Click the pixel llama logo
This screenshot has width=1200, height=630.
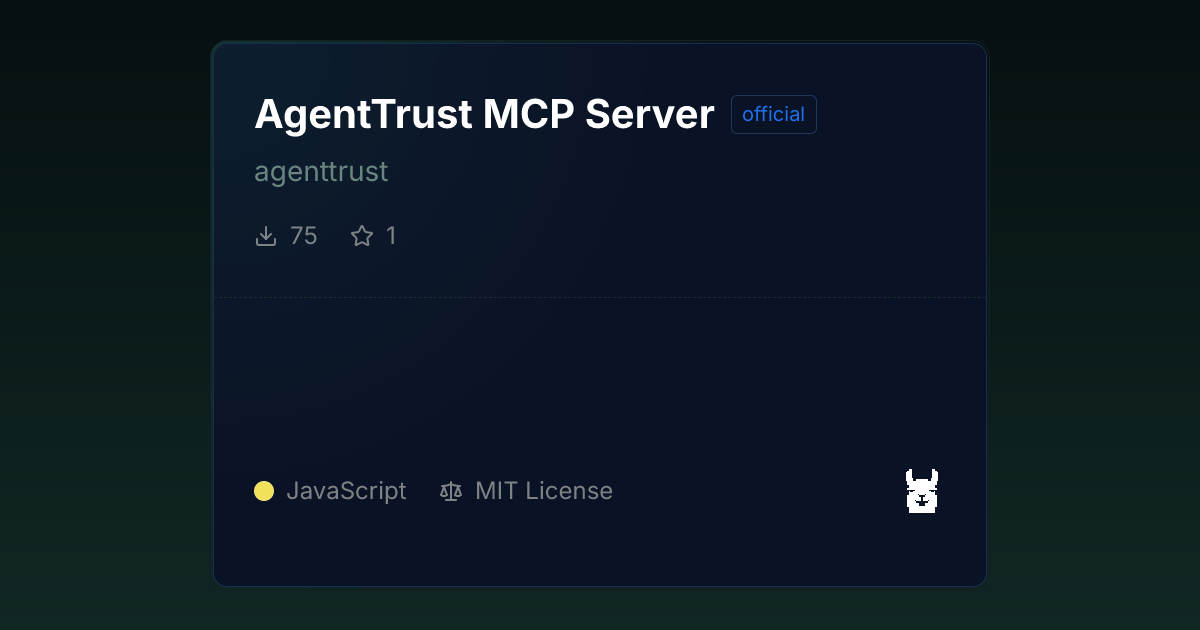pos(922,491)
